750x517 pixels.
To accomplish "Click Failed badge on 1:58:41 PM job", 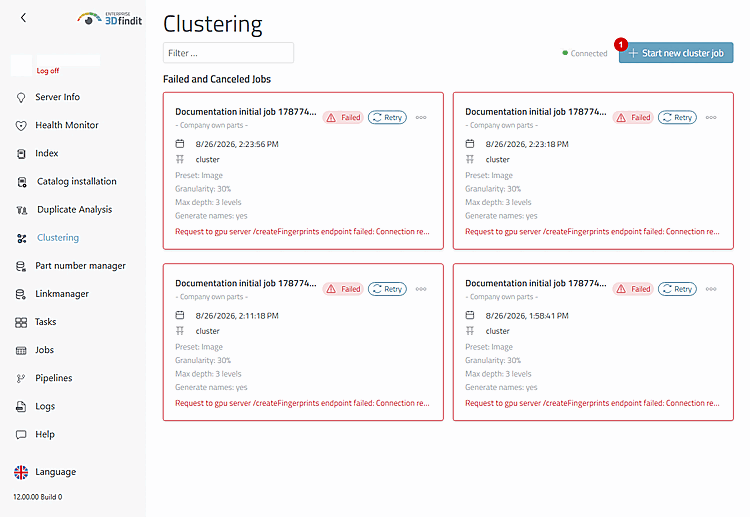I will 633,289.
